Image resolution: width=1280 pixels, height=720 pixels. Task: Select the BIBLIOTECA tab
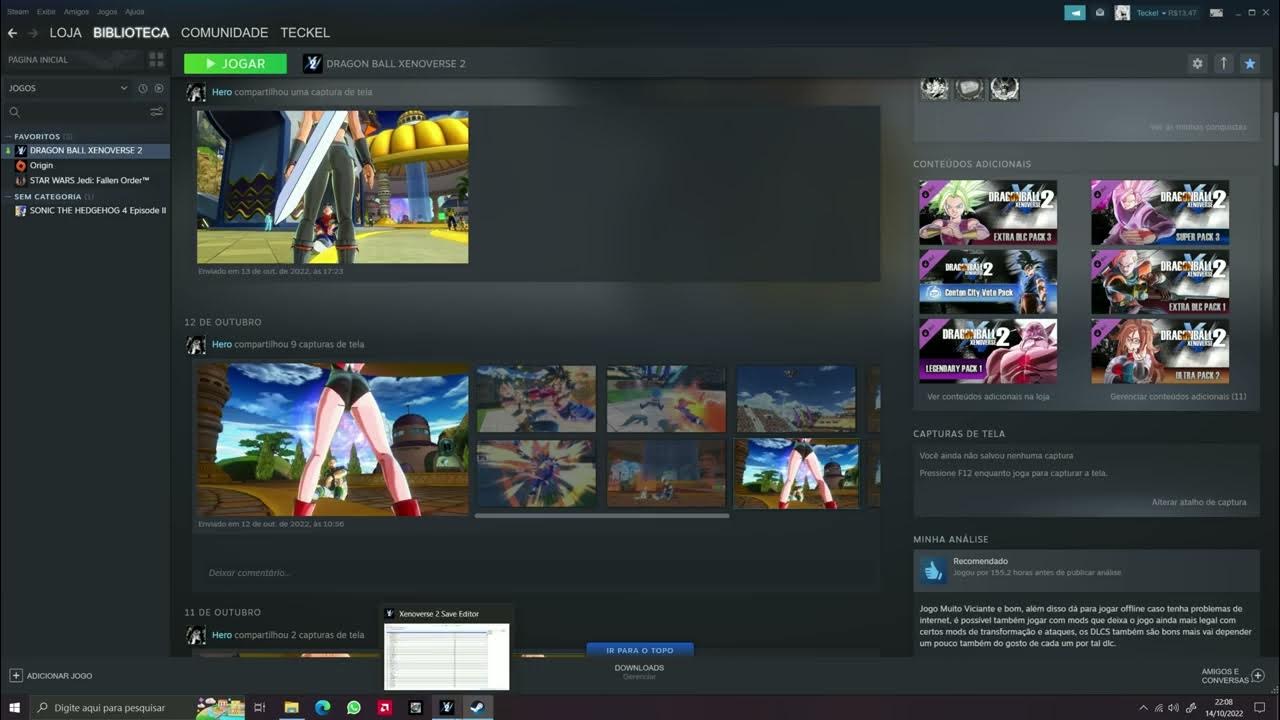pyautogui.click(x=131, y=33)
